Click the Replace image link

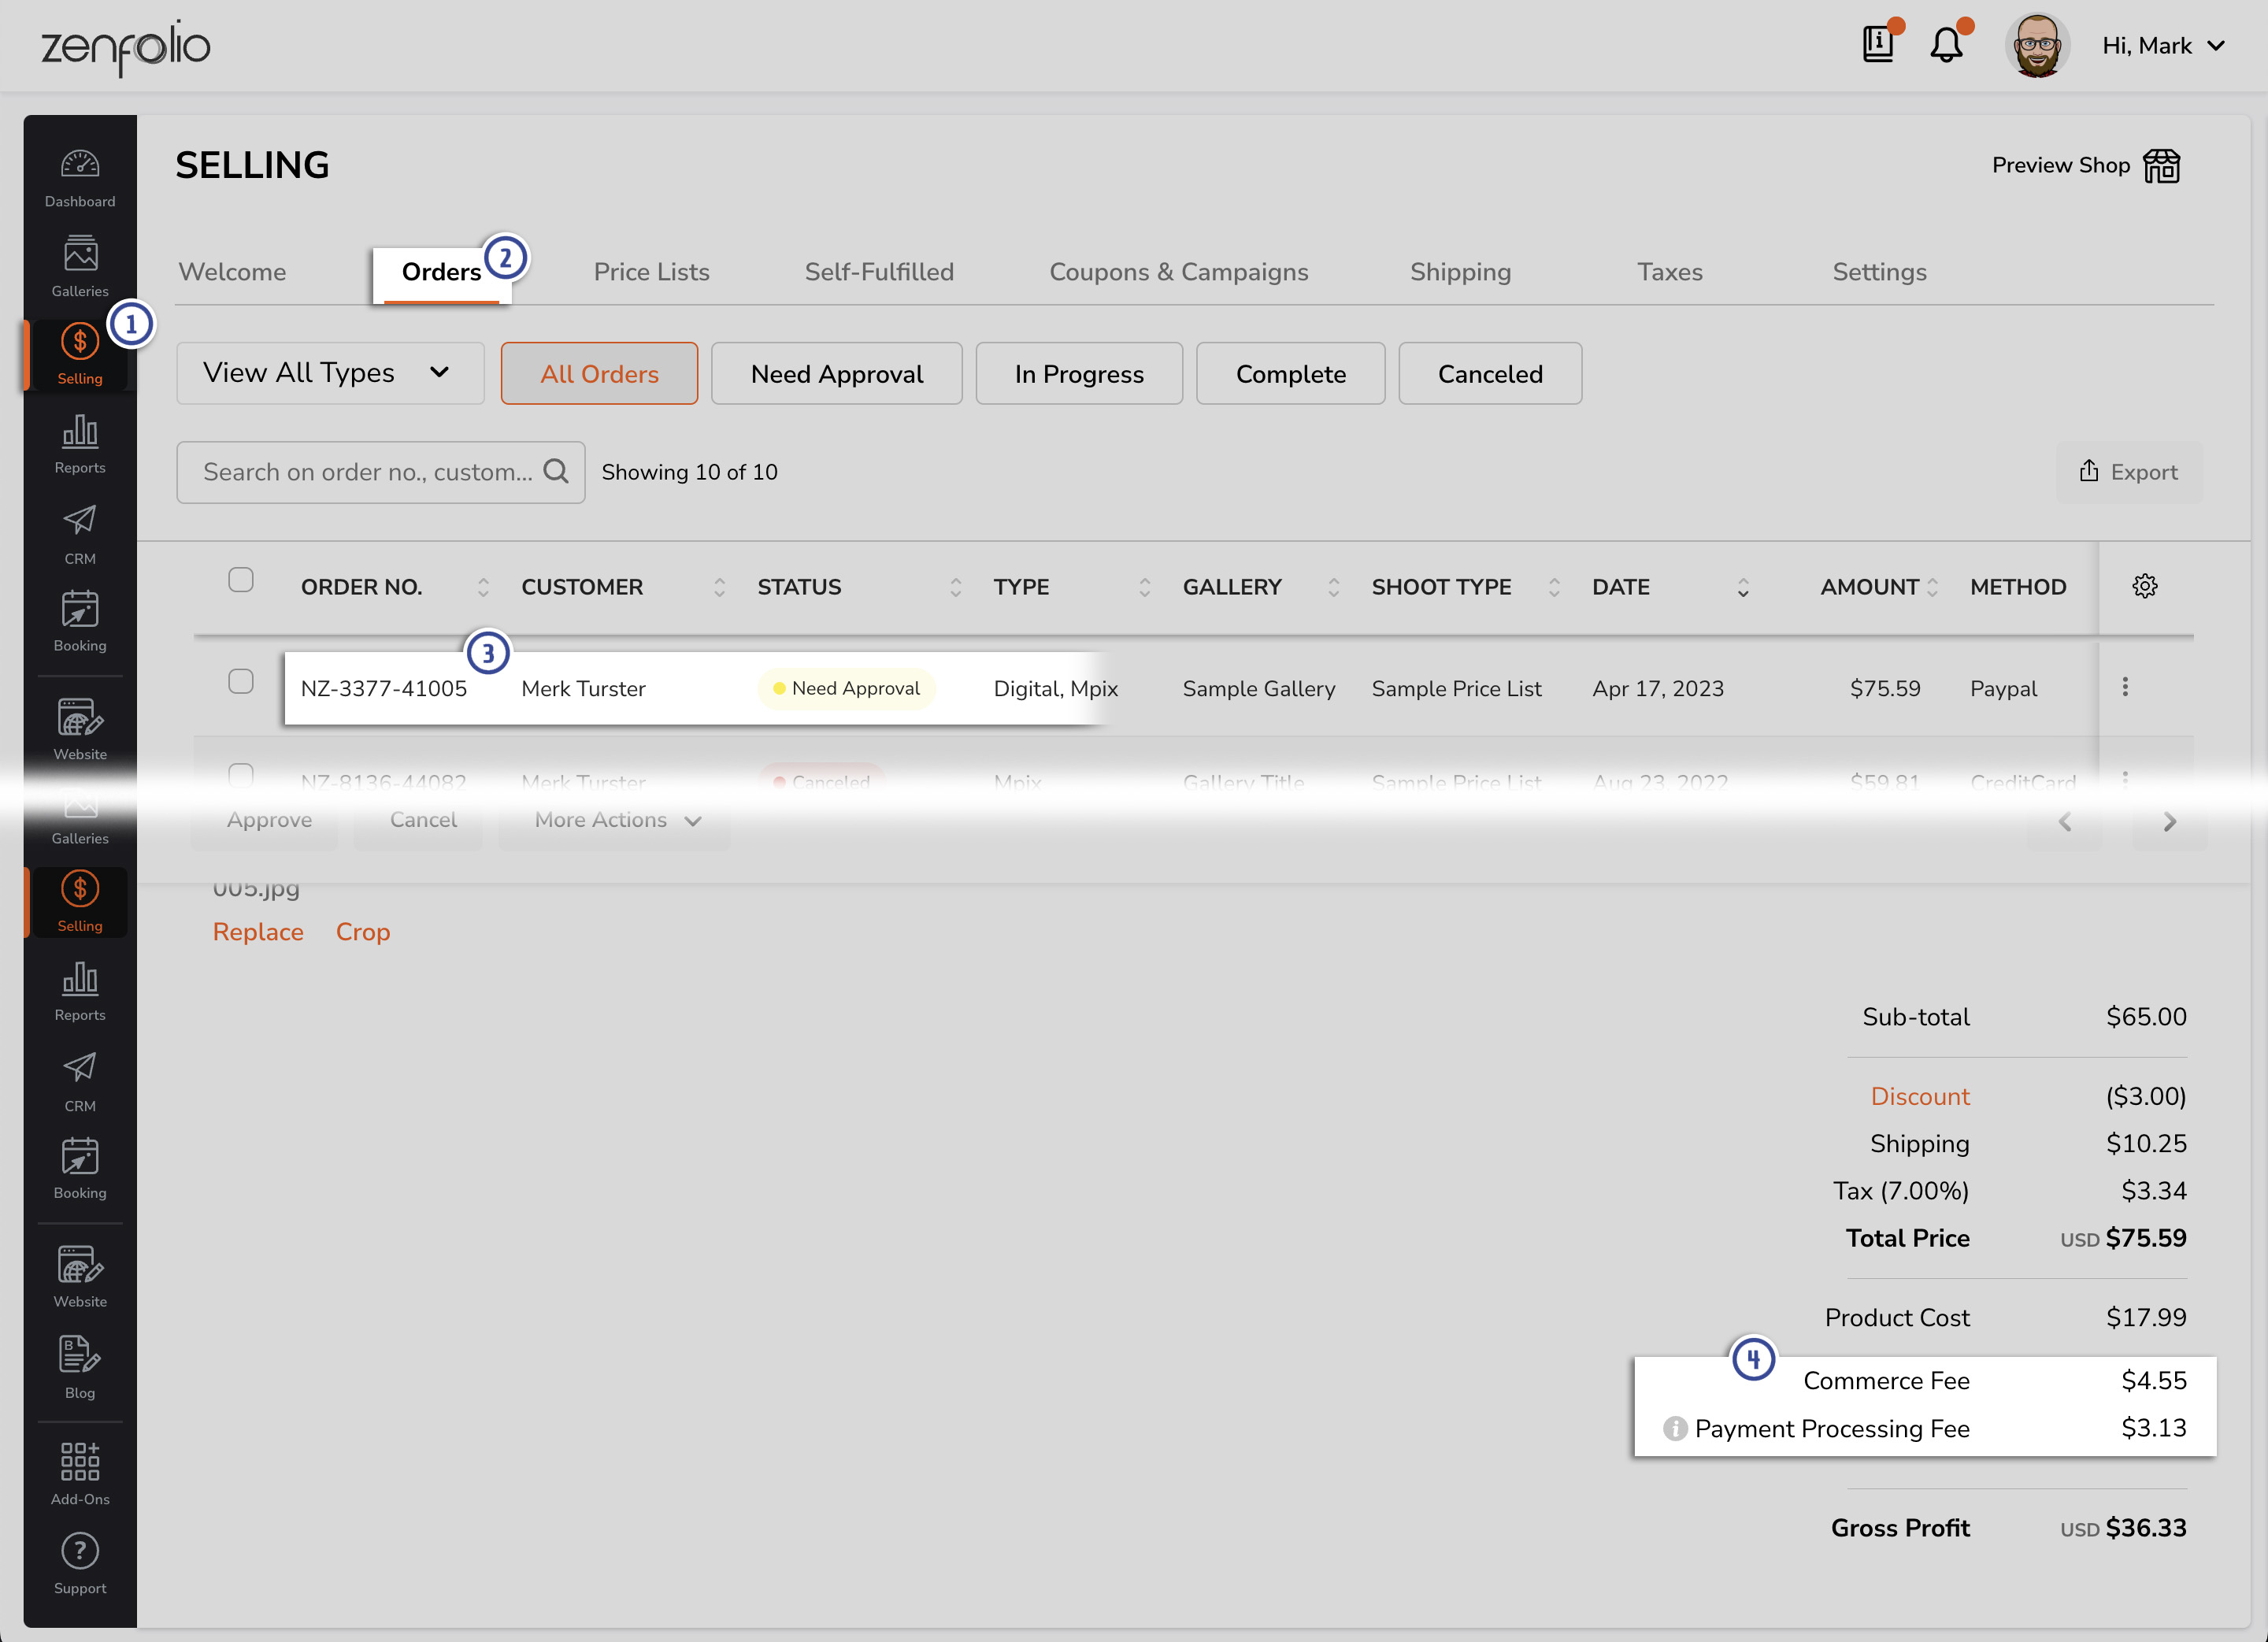pos(258,932)
